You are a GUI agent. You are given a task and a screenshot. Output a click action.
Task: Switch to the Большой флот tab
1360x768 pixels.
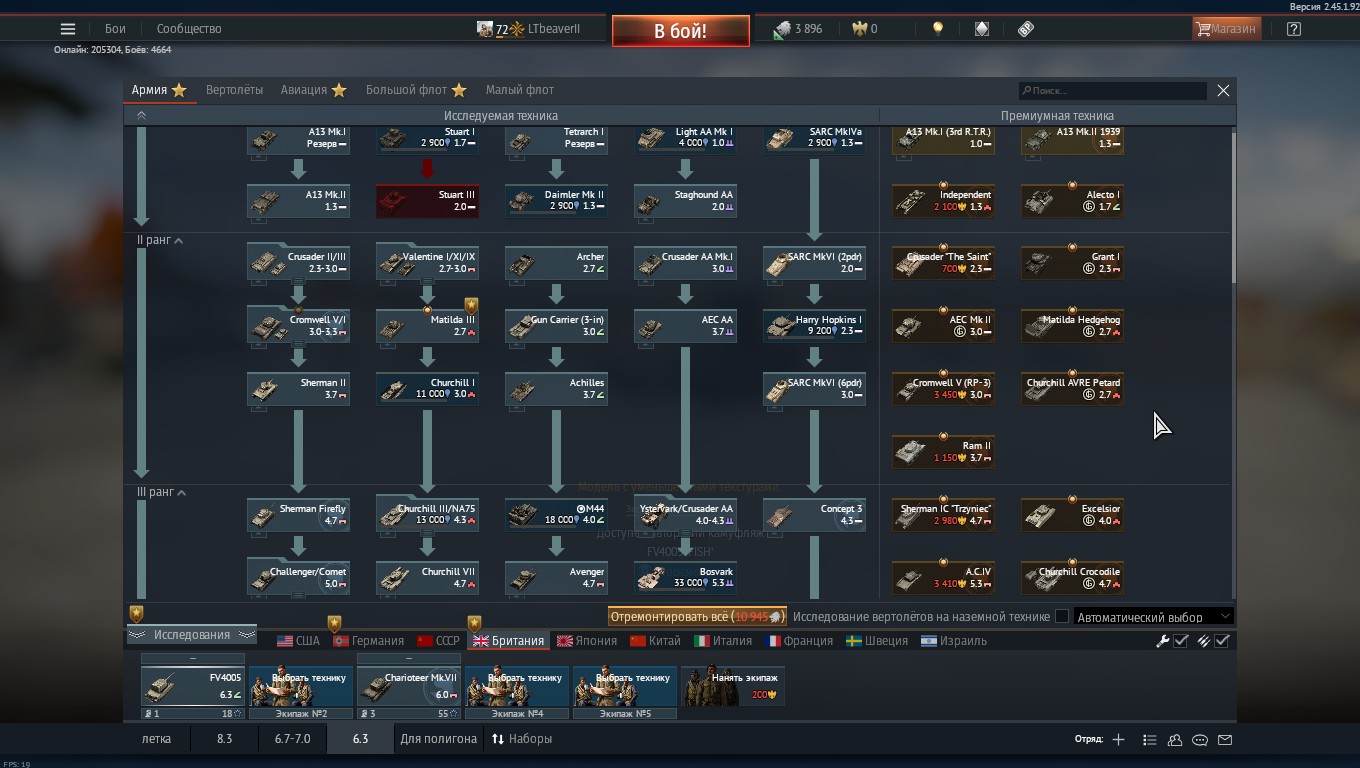point(416,90)
